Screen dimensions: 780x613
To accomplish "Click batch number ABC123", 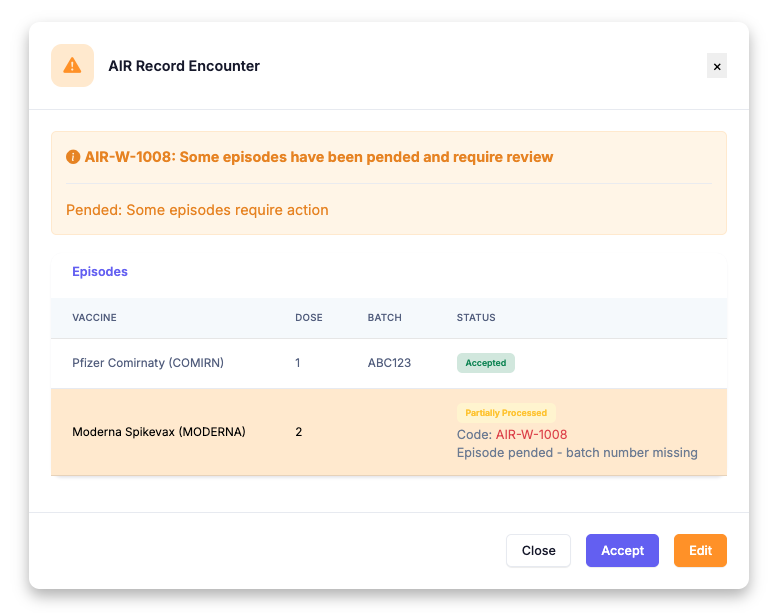I will pyautogui.click(x=389, y=363).
